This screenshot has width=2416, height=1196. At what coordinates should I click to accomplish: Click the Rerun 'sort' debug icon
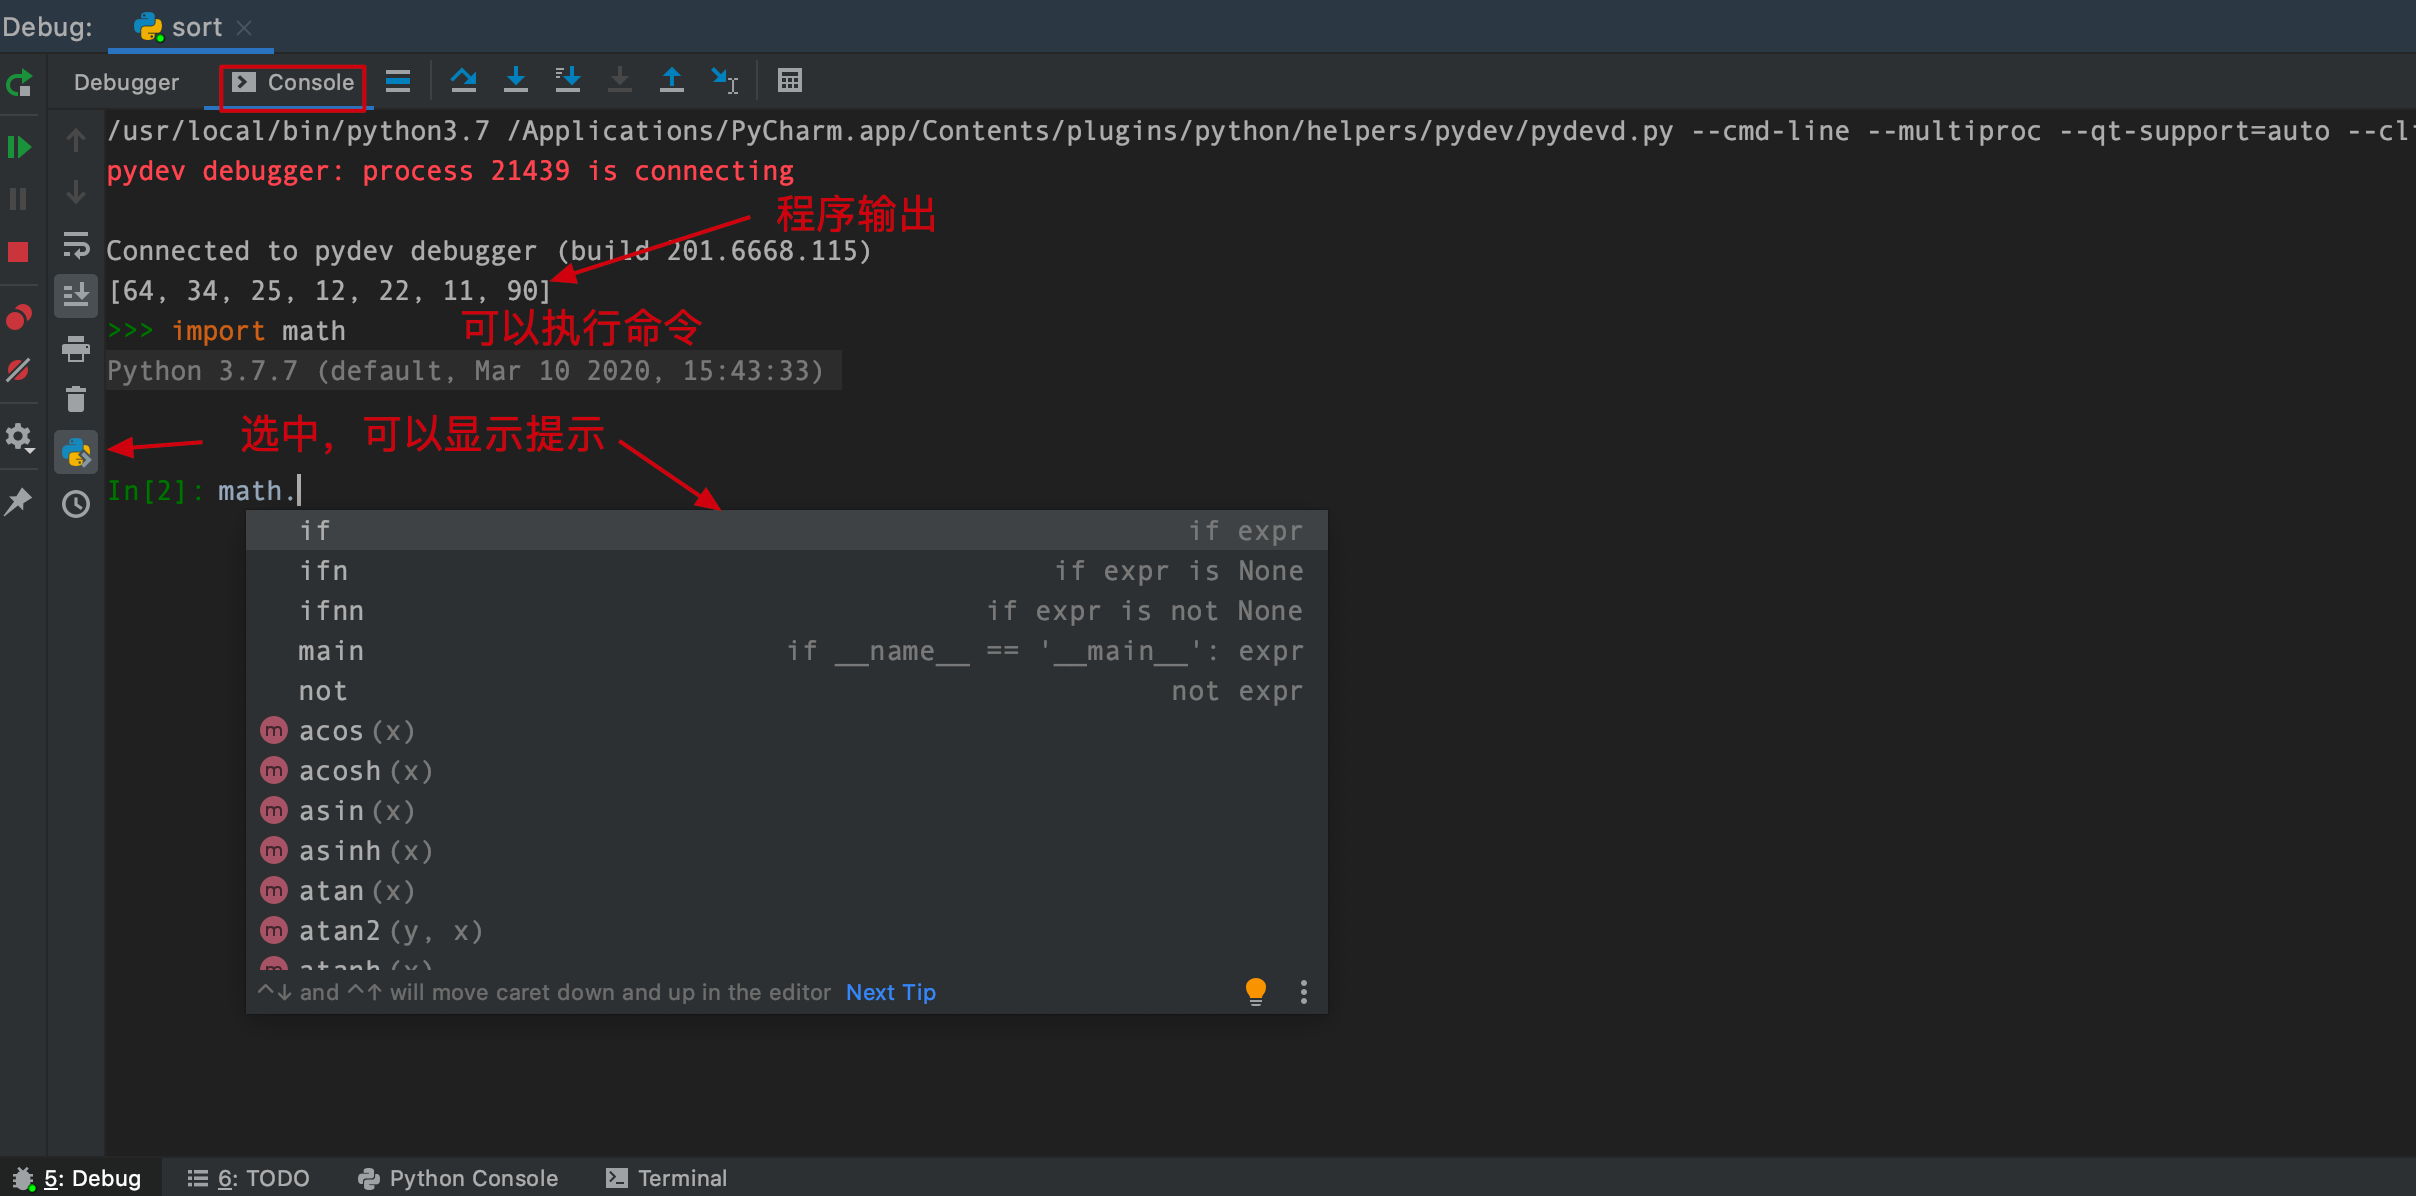(x=20, y=83)
